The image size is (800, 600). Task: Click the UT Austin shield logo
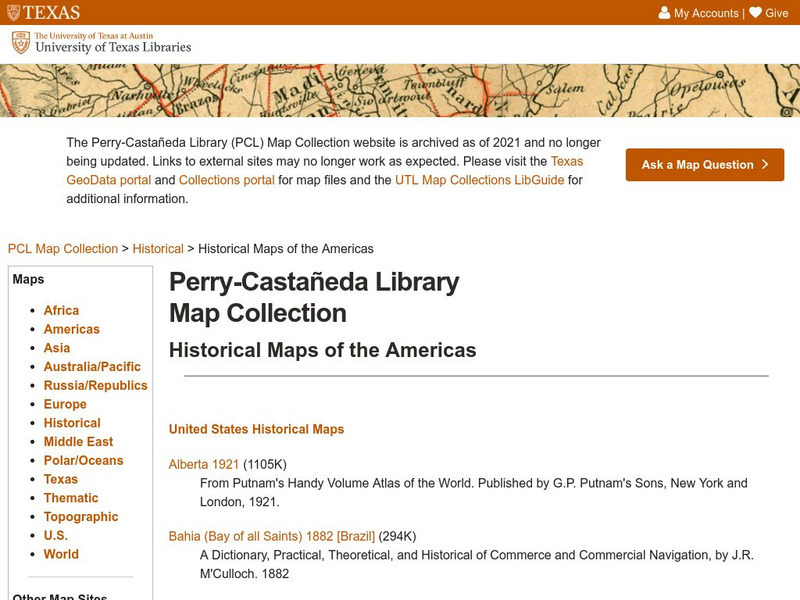point(15,13)
